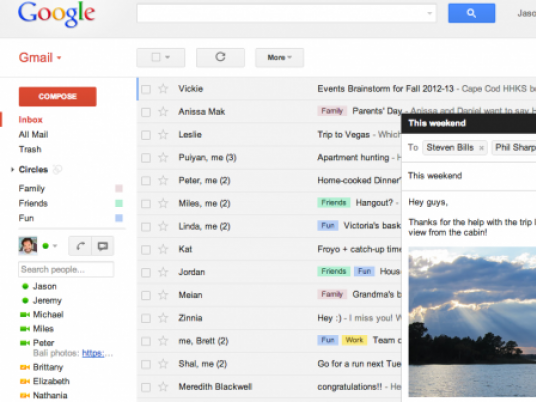Star the email from Meian
Image resolution: width=536 pixels, height=402 pixels.
coord(163,295)
